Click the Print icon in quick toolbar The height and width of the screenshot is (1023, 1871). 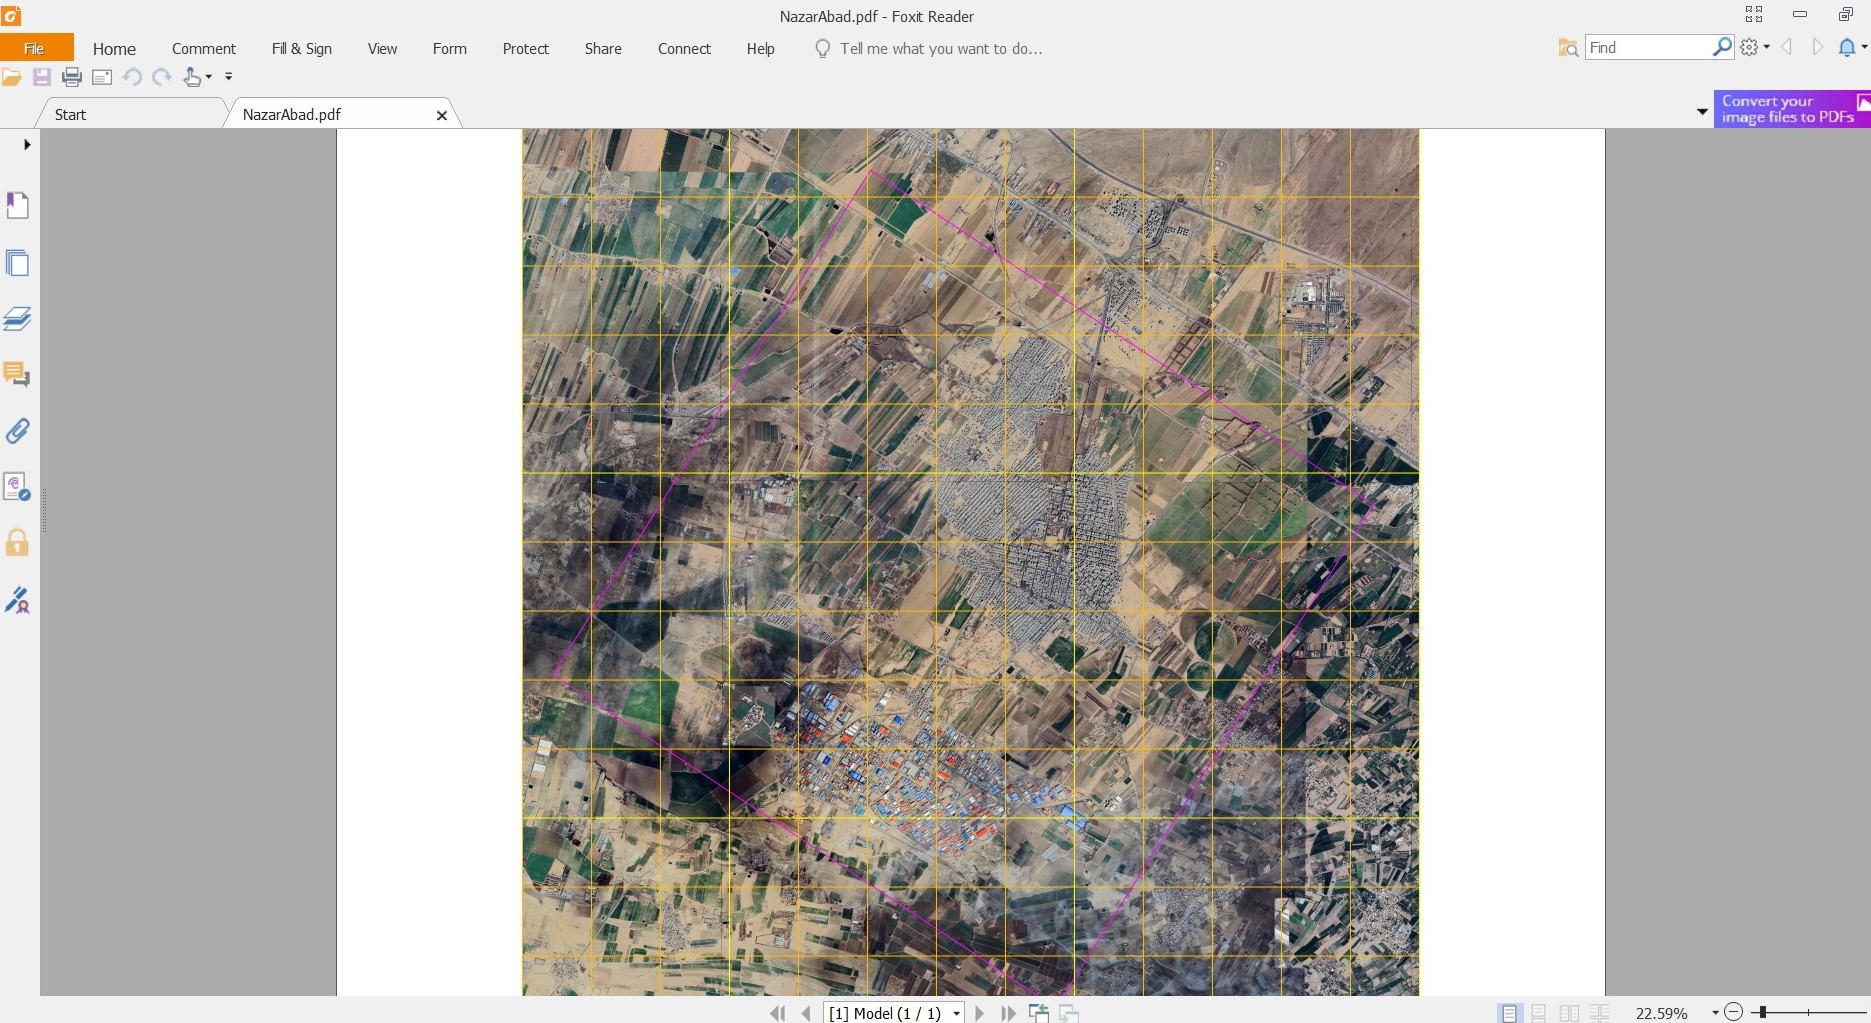72,77
